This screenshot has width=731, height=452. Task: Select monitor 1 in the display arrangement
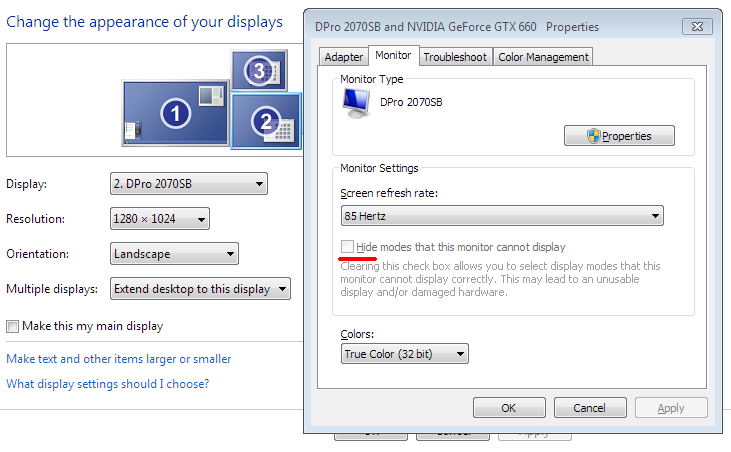tap(175, 113)
